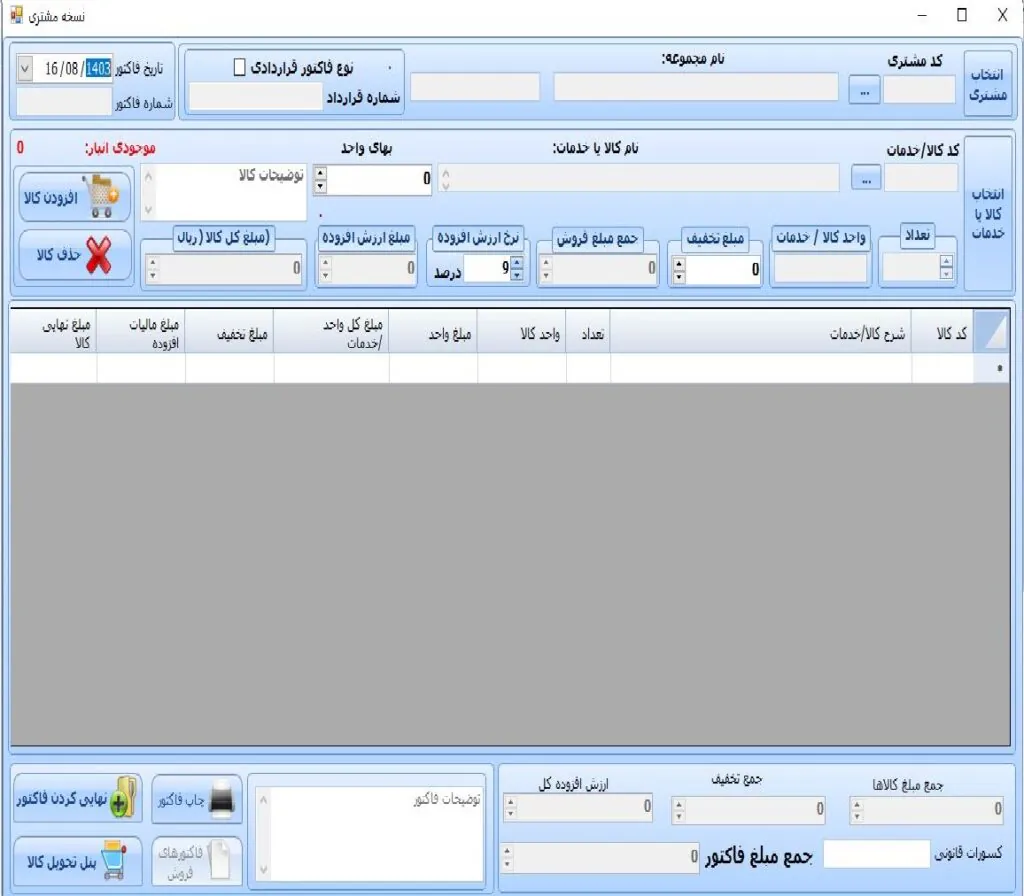Click into the کسورات قانونی input field

[x=876, y=853]
